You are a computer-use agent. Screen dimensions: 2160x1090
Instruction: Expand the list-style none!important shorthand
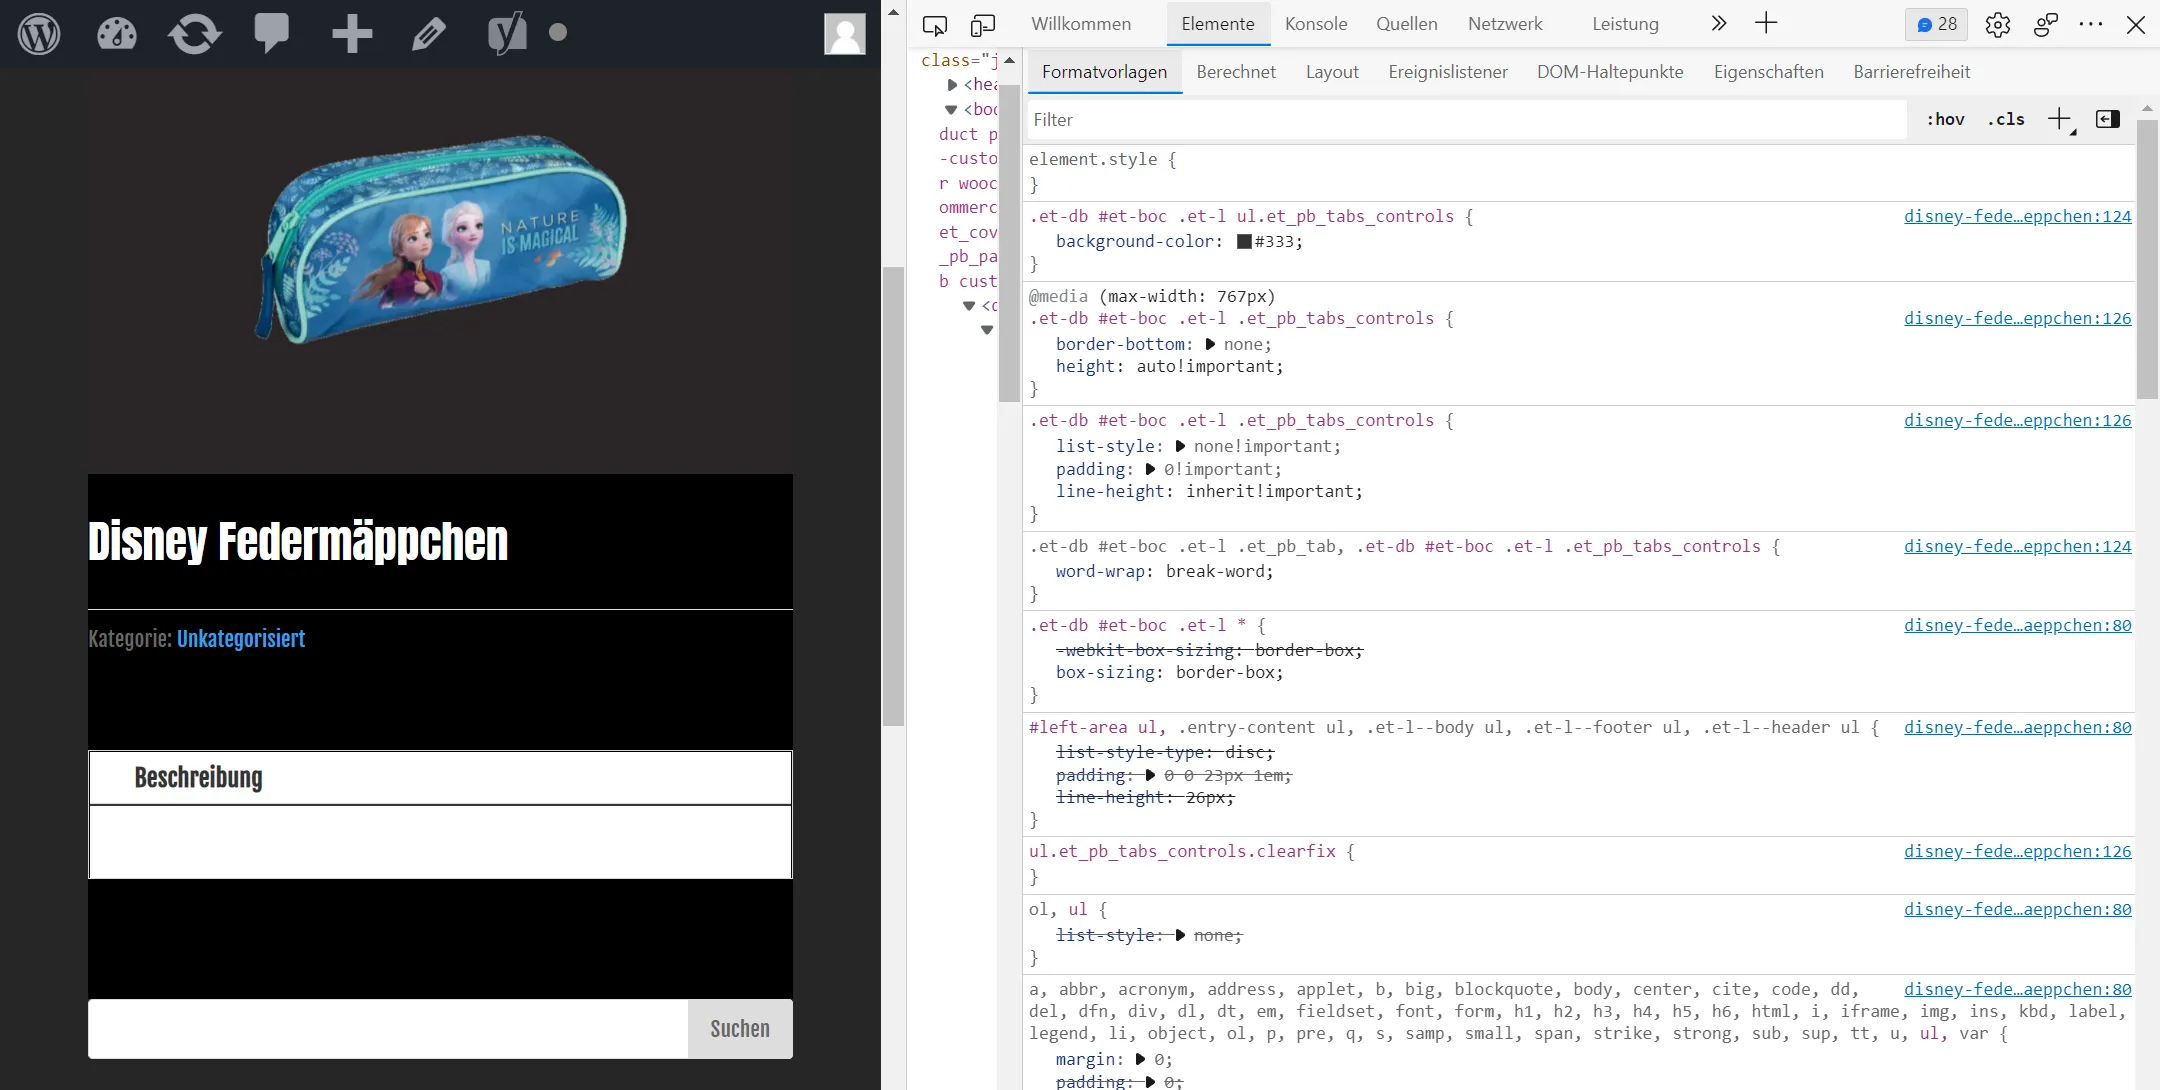(1180, 446)
